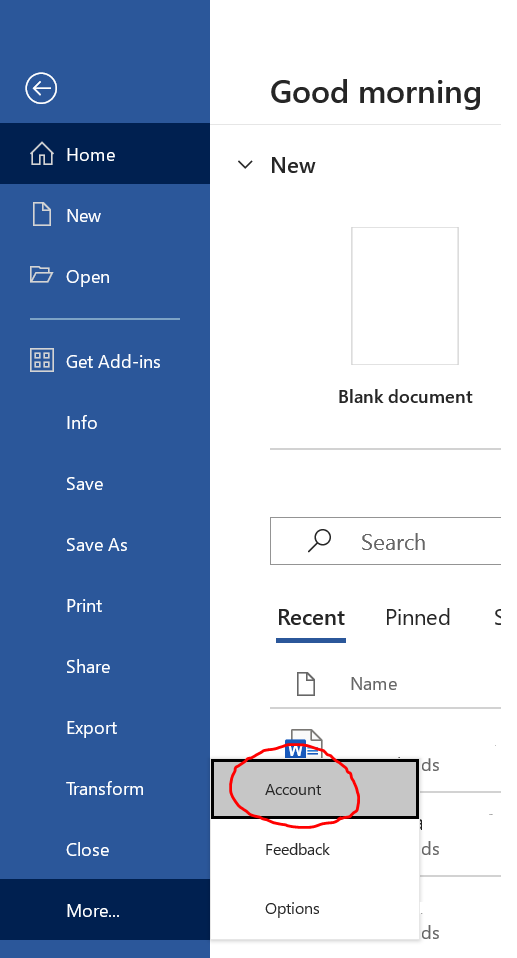Viewport: 517px width, 958px height.
Task: Open the Get Add-ins grid icon
Action: pyautogui.click(x=42, y=360)
